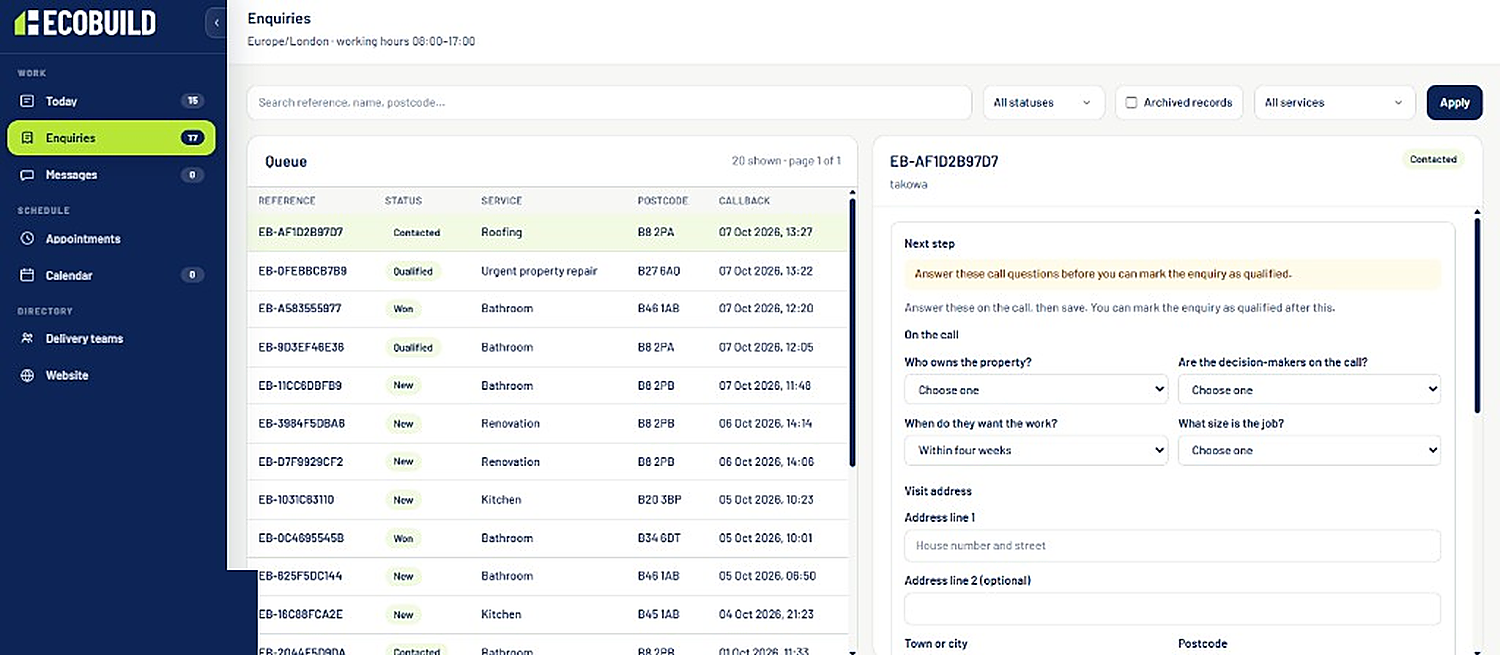Viewport: 1500px width, 655px height.
Task: Click the Delivery teams people icon
Action: pyautogui.click(x=27, y=339)
